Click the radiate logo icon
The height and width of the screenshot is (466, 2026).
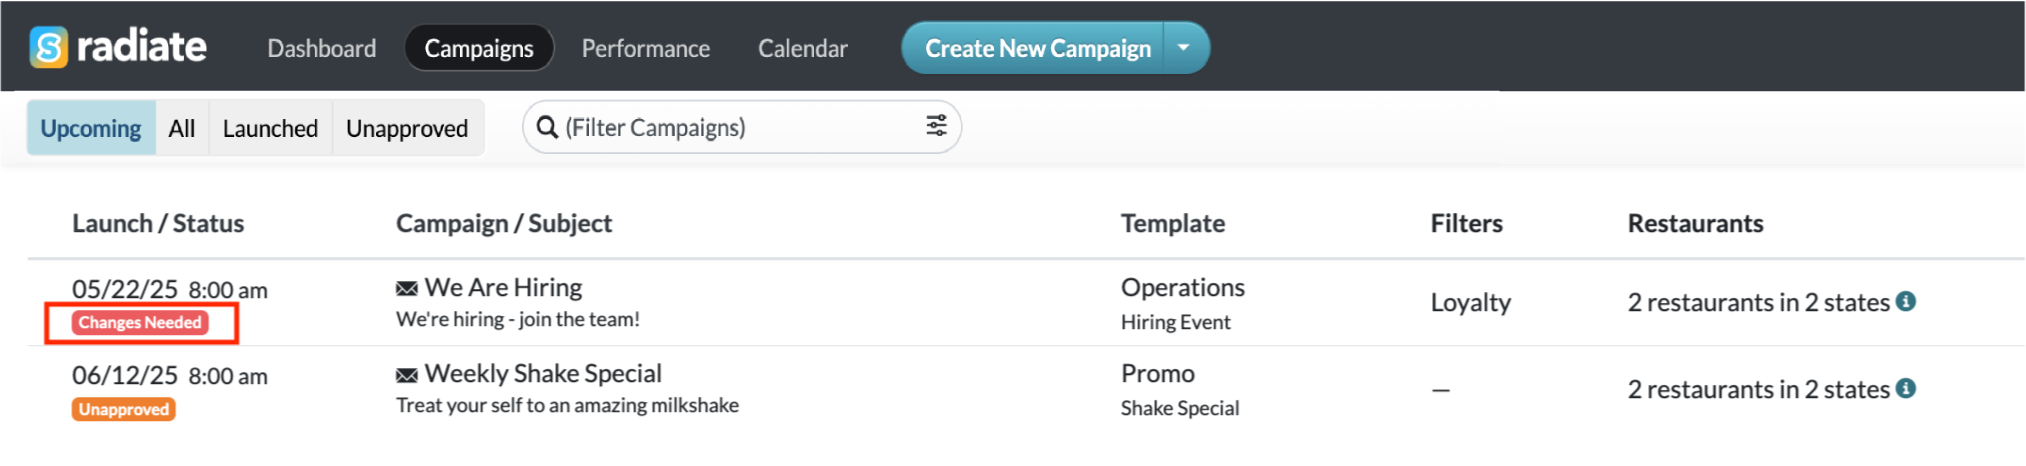click(48, 47)
